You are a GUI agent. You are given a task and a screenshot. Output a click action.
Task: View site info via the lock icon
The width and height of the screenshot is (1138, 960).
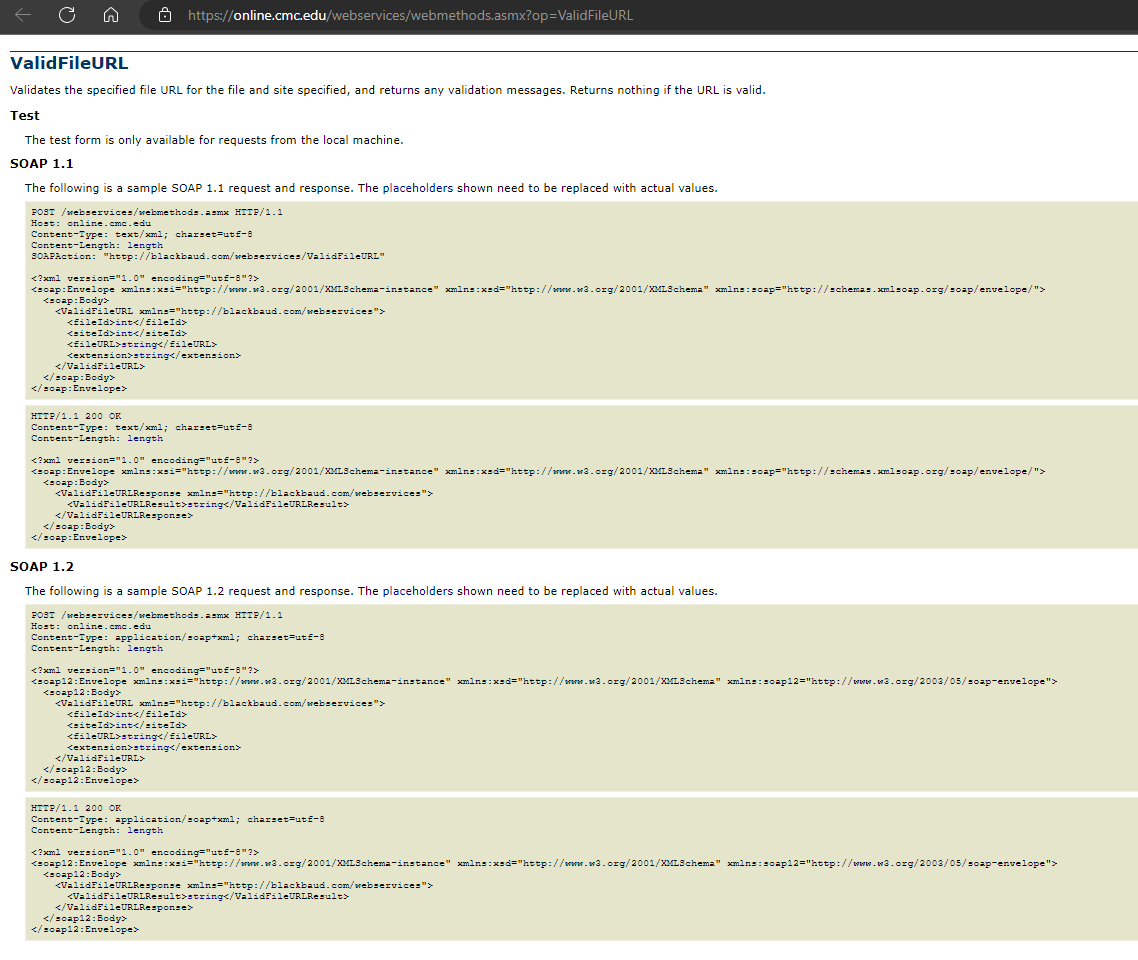pyautogui.click(x=165, y=15)
